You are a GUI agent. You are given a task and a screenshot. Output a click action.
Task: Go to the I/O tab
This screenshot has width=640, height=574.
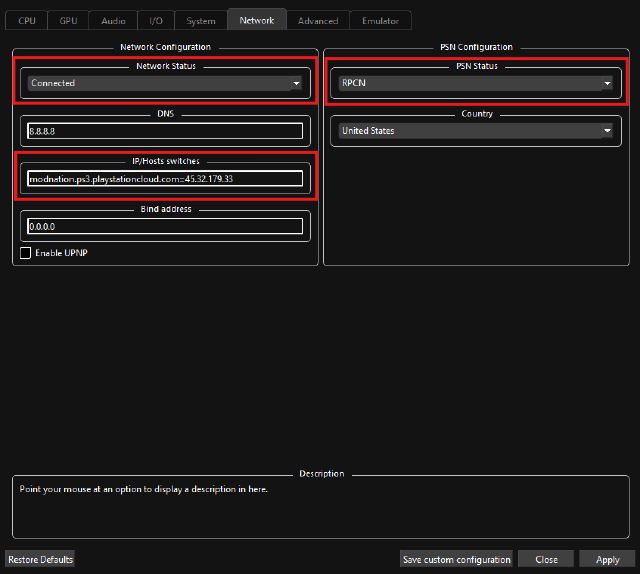point(156,20)
